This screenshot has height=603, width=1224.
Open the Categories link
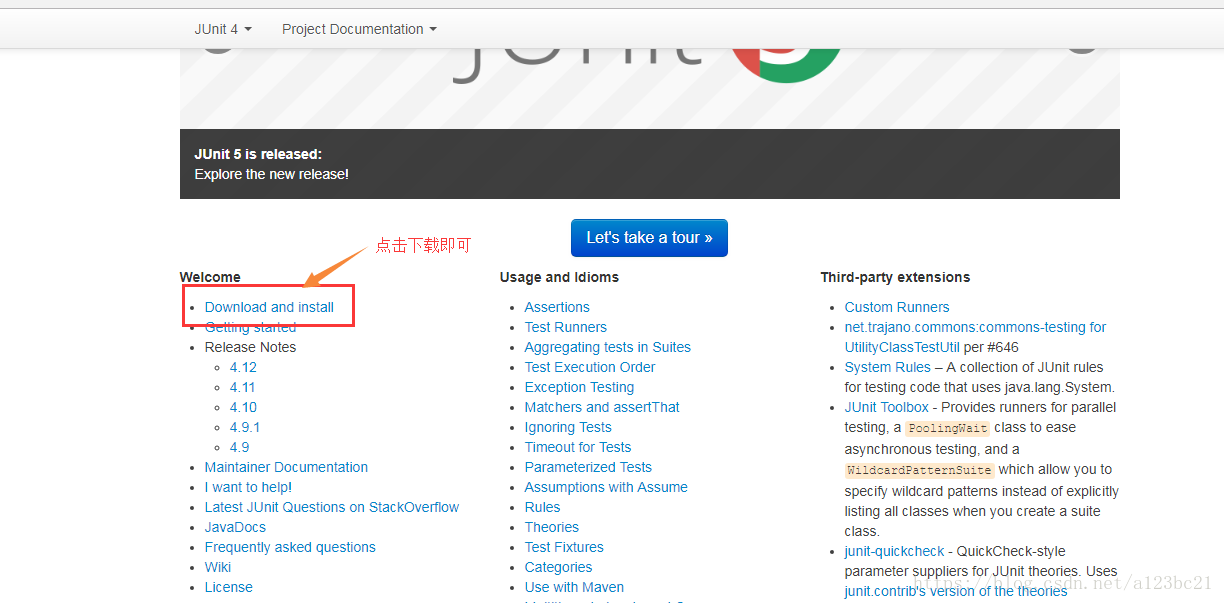[558, 567]
